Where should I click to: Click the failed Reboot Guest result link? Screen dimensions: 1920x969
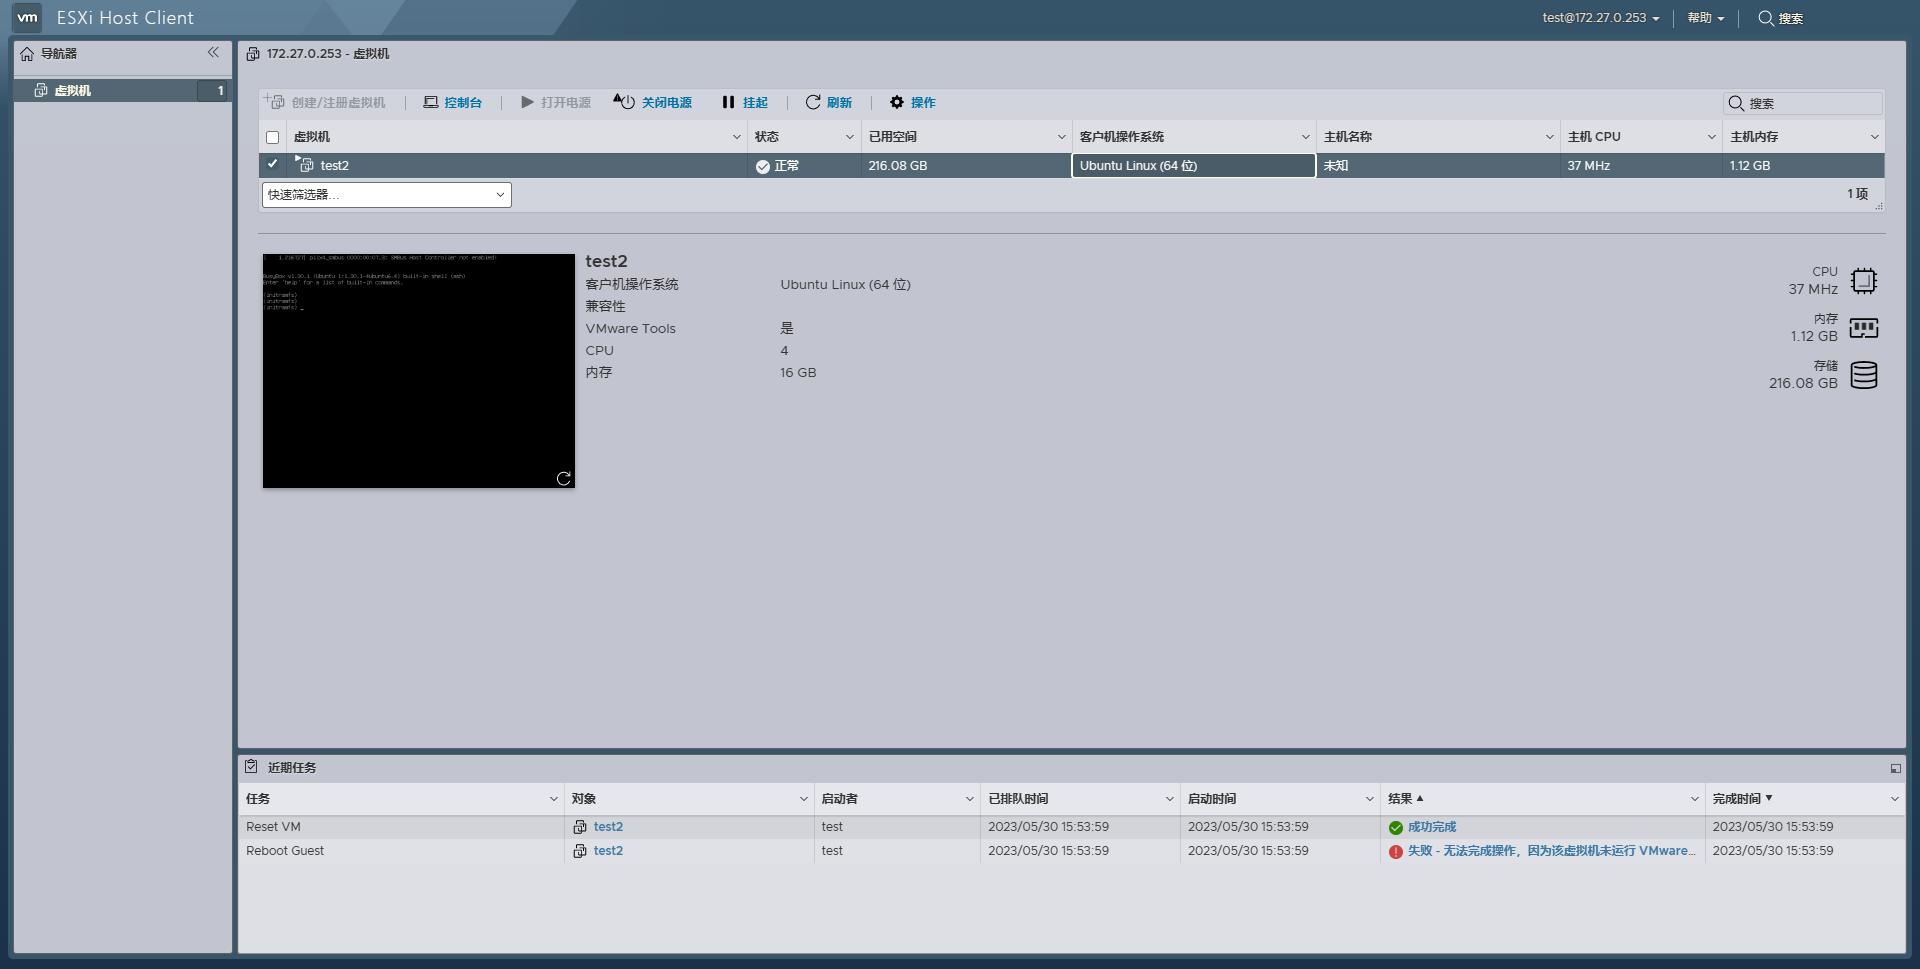pos(1550,851)
